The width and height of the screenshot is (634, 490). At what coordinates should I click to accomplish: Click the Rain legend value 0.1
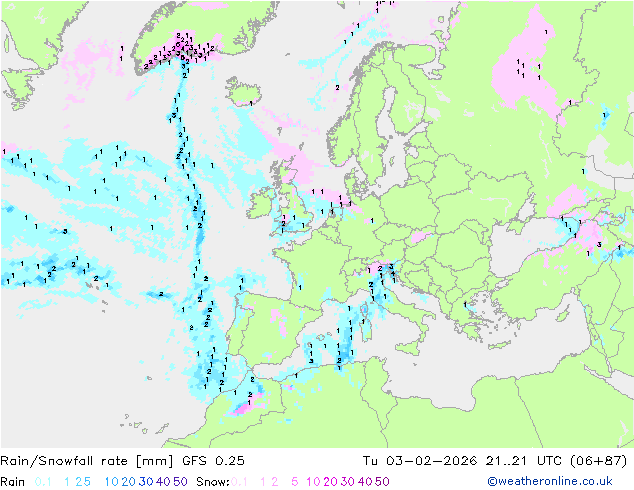[x=43, y=482]
